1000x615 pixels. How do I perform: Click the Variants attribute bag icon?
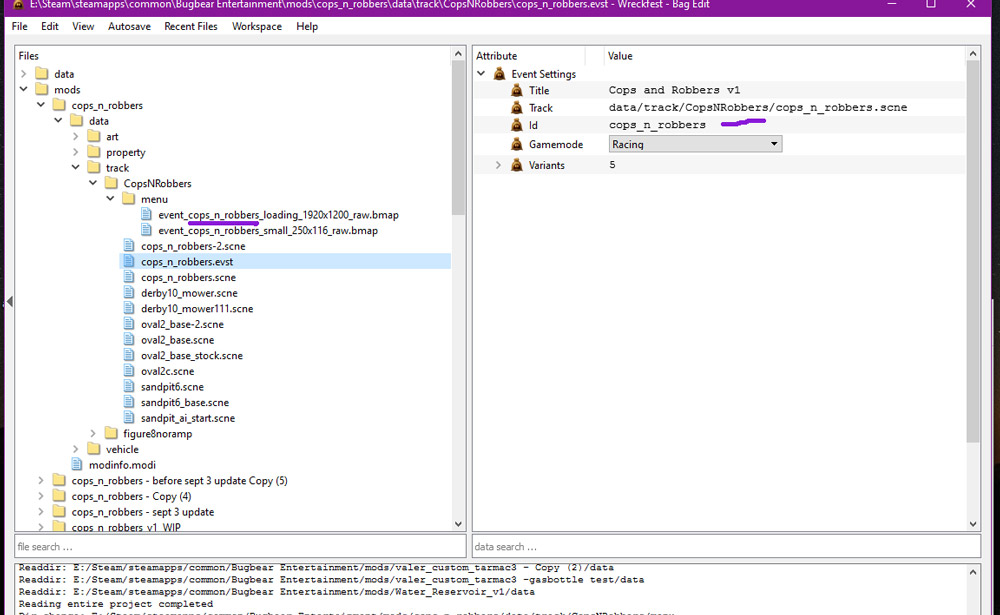[x=517, y=165]
